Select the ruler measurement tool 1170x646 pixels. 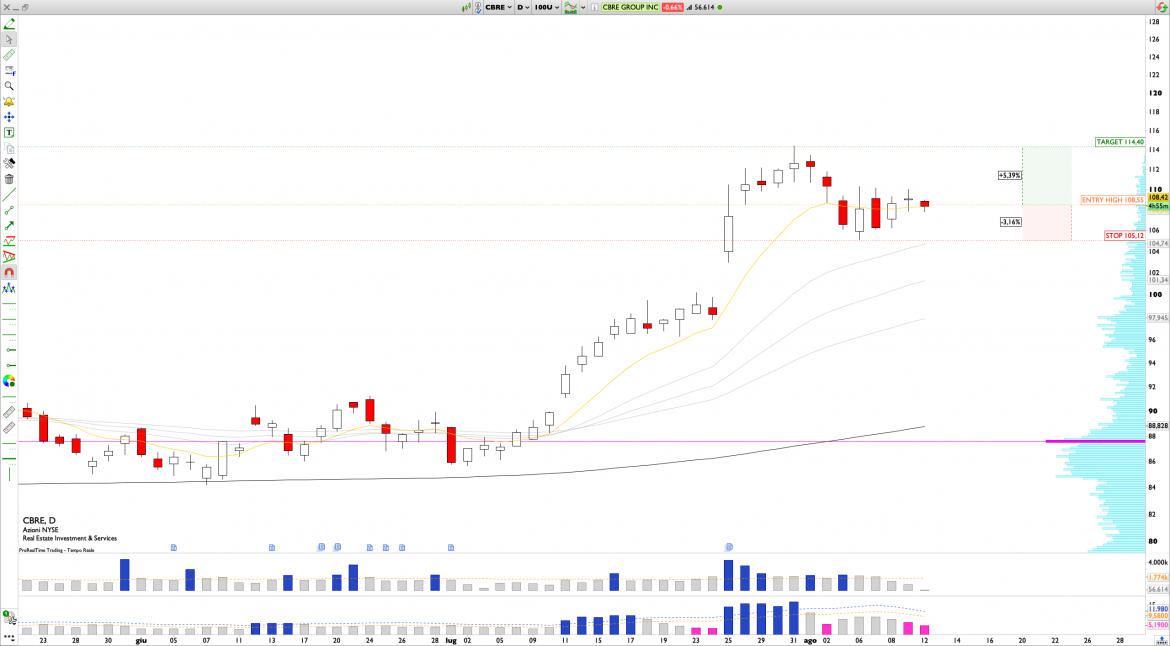point(9,55)
